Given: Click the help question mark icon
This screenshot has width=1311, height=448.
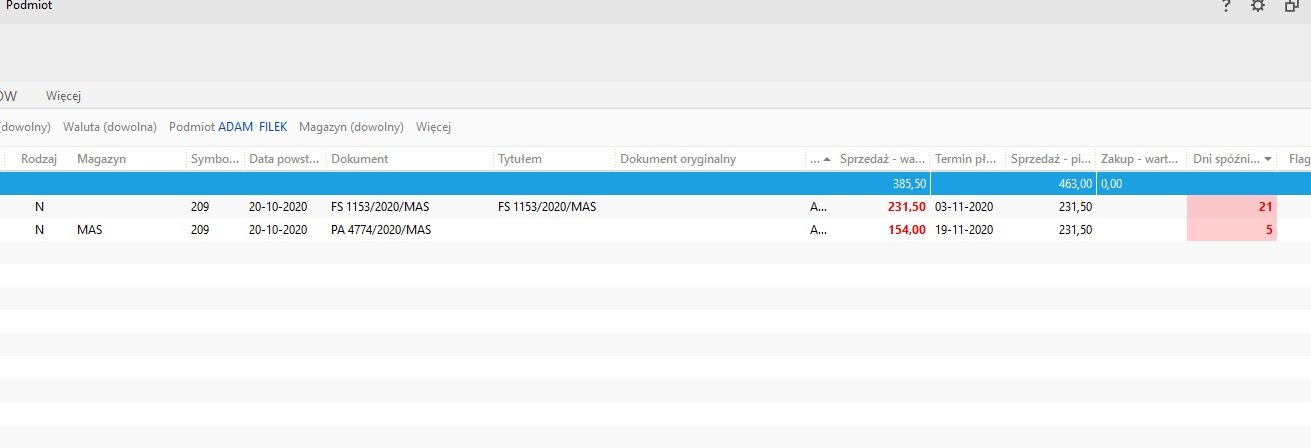Looking at the screenshot, I should 1226,7.
